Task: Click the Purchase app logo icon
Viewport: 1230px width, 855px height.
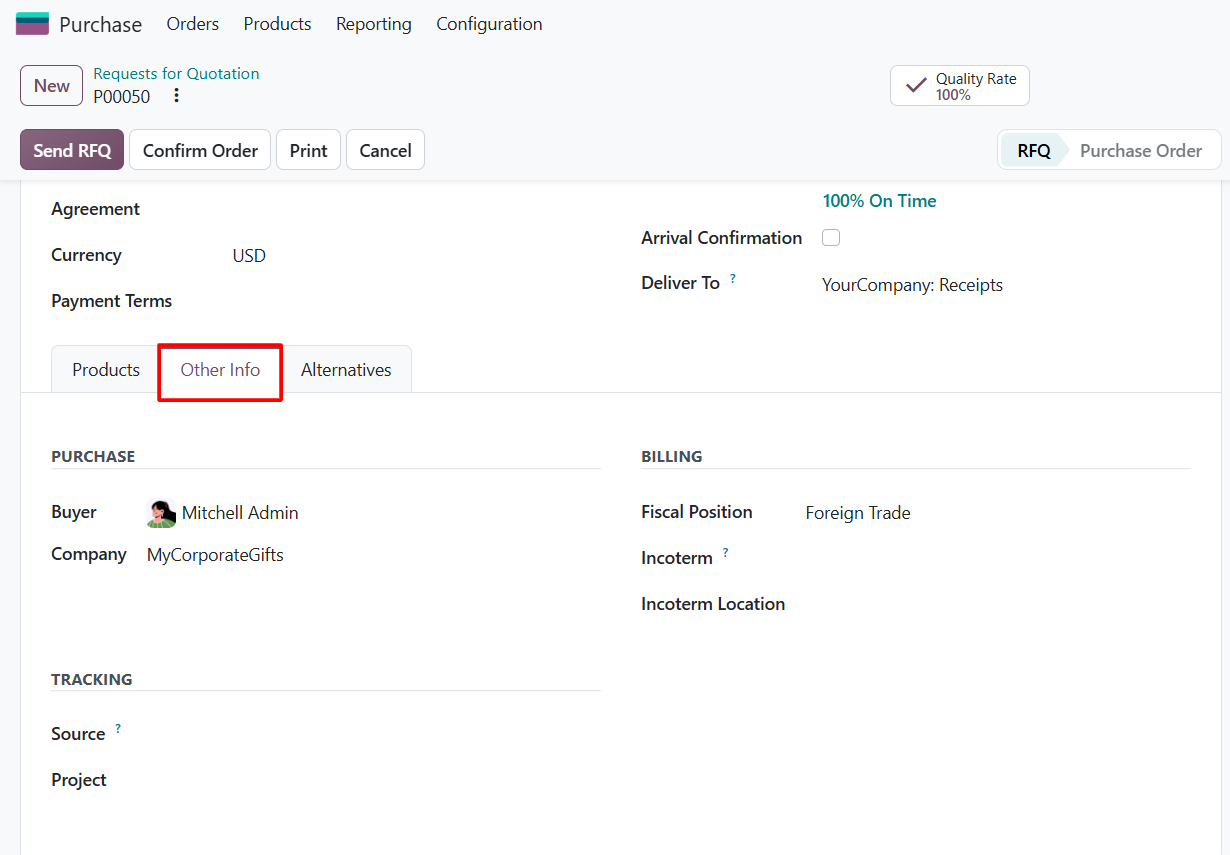Action: click(x=32, y=24)
